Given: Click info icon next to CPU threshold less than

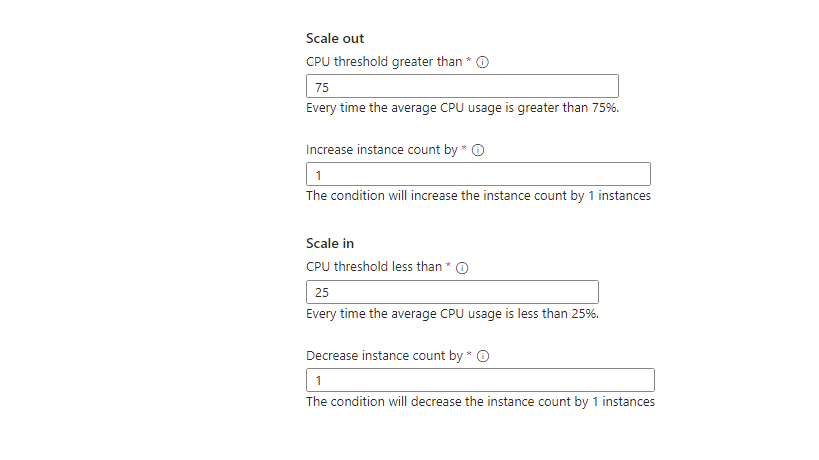Looking at the screenshot, I should pyautogui.click(x=462, y=268).
